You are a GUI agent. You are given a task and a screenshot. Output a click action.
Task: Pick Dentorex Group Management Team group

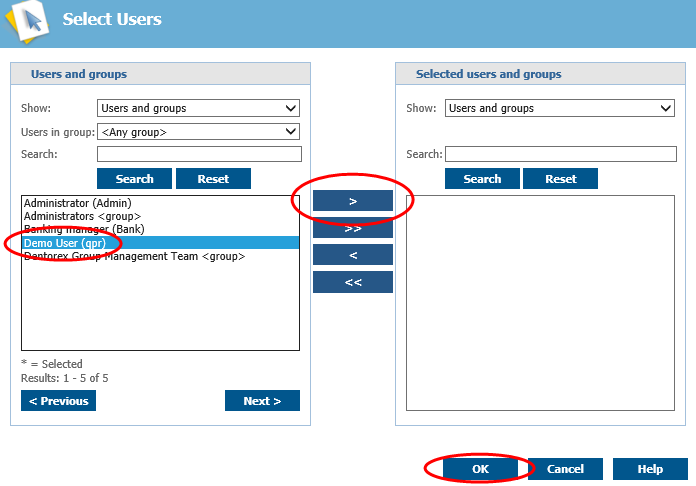pyautogui.click(x=134, y=256)
